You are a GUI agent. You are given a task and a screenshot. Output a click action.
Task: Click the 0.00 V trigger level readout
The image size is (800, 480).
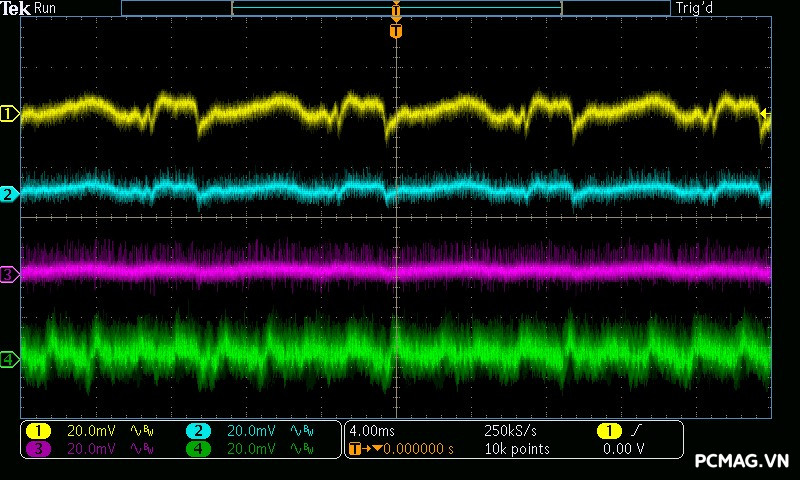click(x=623, y=449)
